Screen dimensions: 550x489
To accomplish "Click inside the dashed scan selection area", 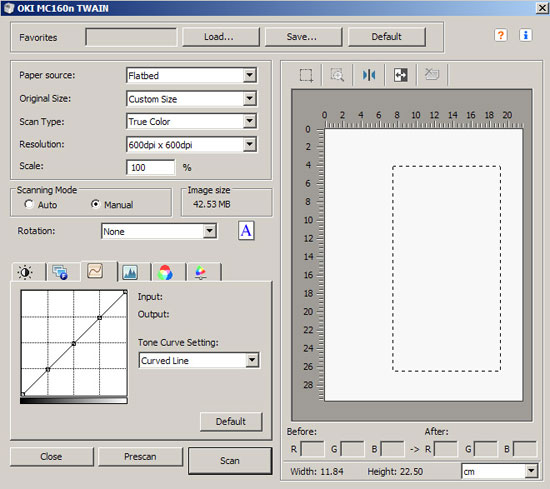I will (446, 268).
